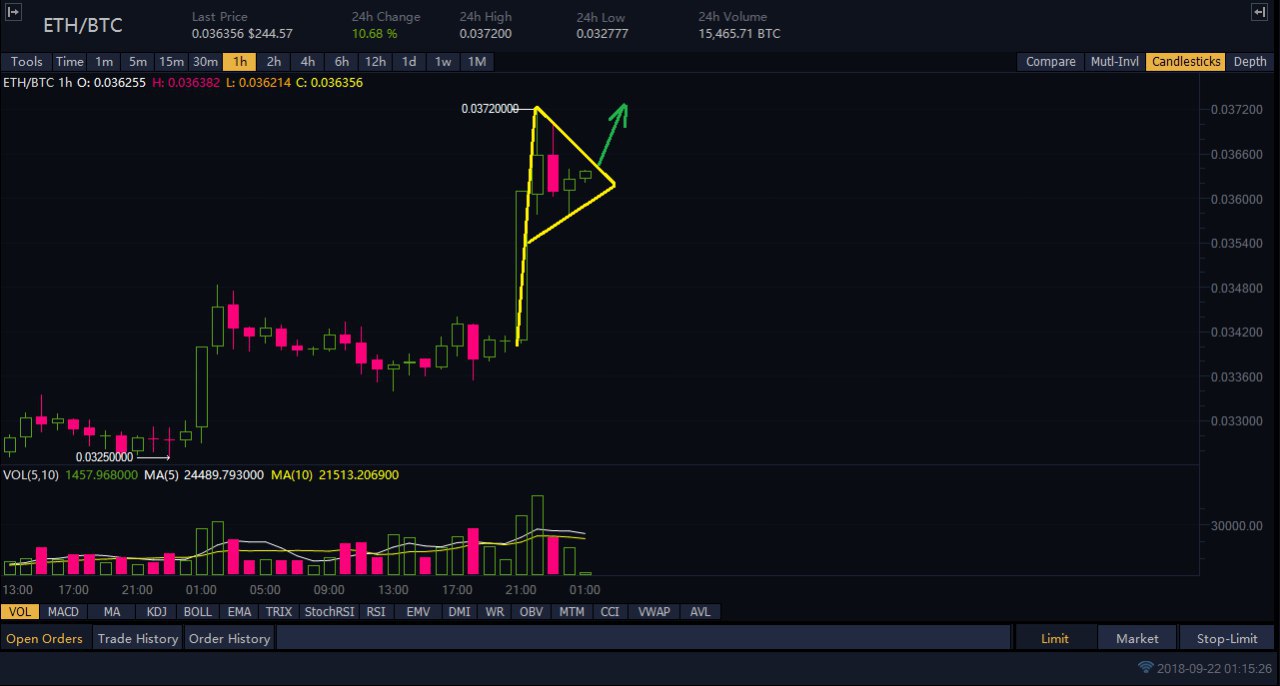The height and width of the screenshot is (686, 1280).
Task: Show the MACD indicator
Action: 63,611
